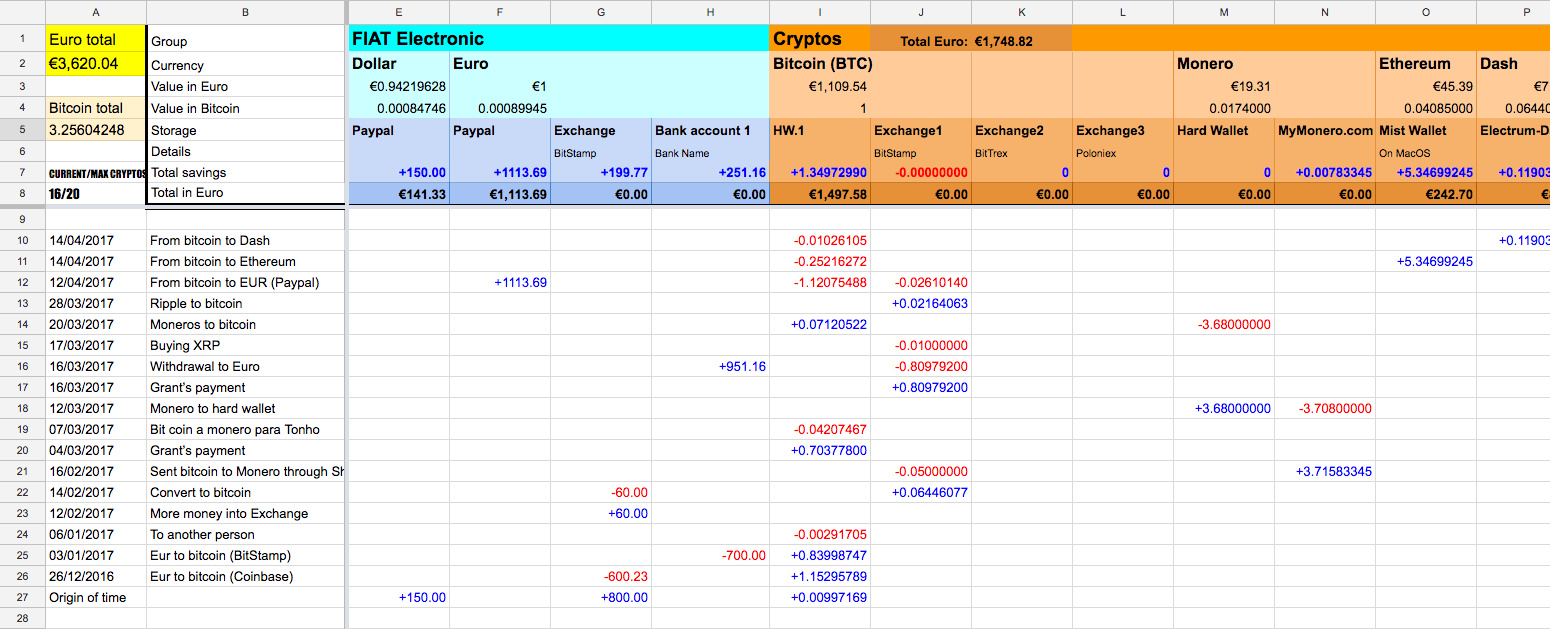Select the €3,620.04 total cell
This screenshot has height=629, width=1550.
click(95, 64)
